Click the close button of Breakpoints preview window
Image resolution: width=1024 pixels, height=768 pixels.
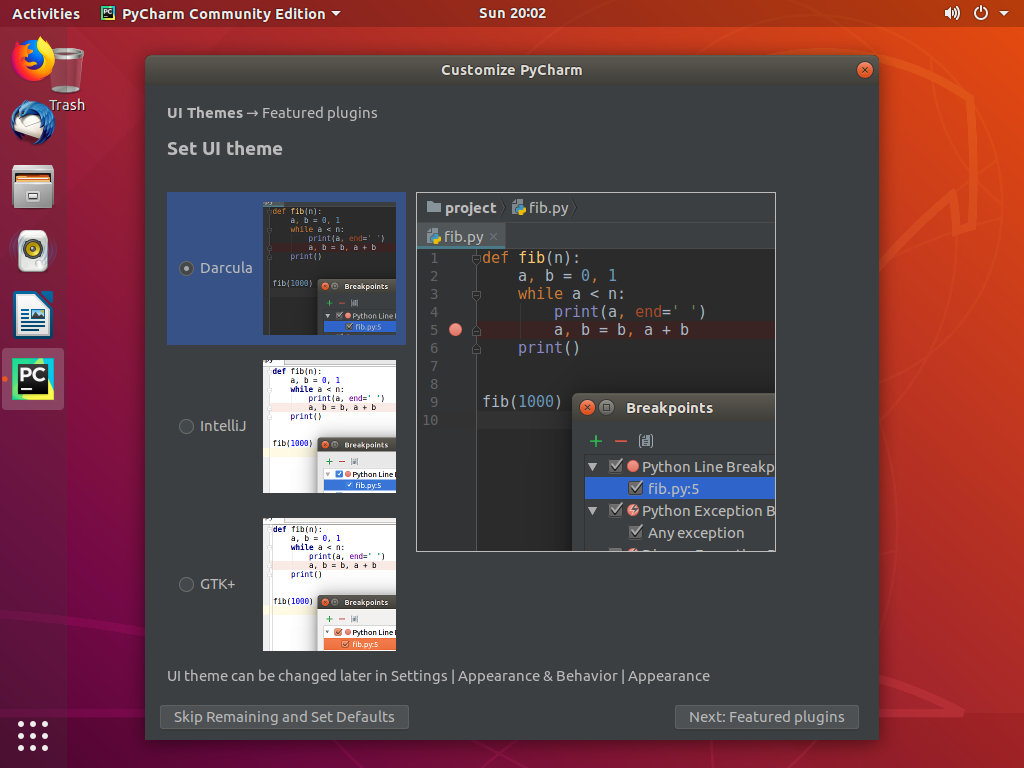click(x=587, y=408)
